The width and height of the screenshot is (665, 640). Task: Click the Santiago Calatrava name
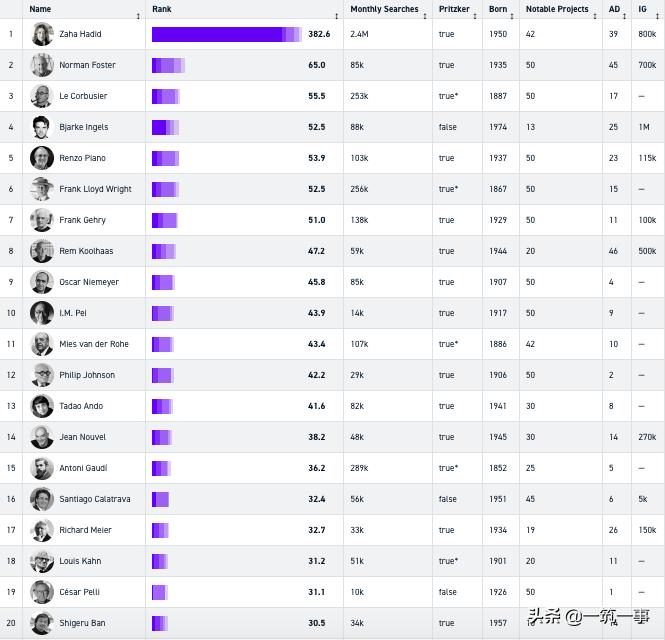(94, 499)
